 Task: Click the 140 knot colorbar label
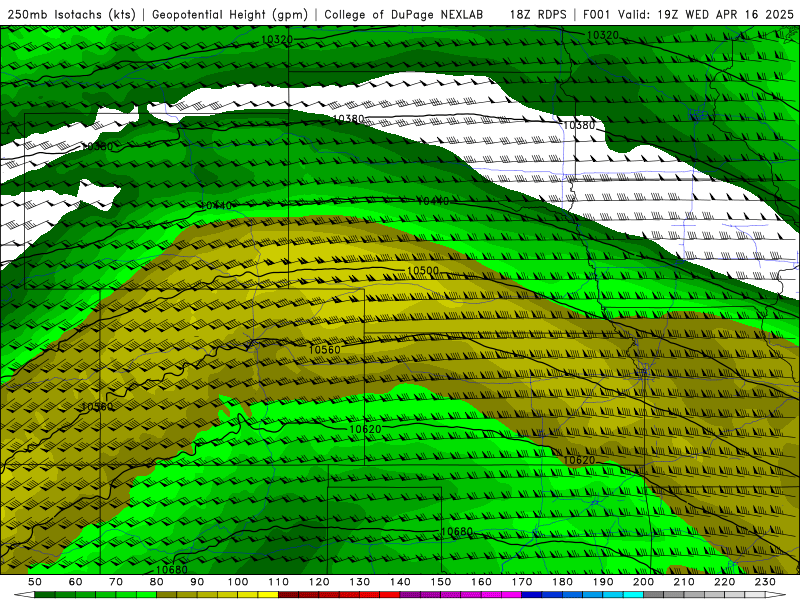point(400,582)
